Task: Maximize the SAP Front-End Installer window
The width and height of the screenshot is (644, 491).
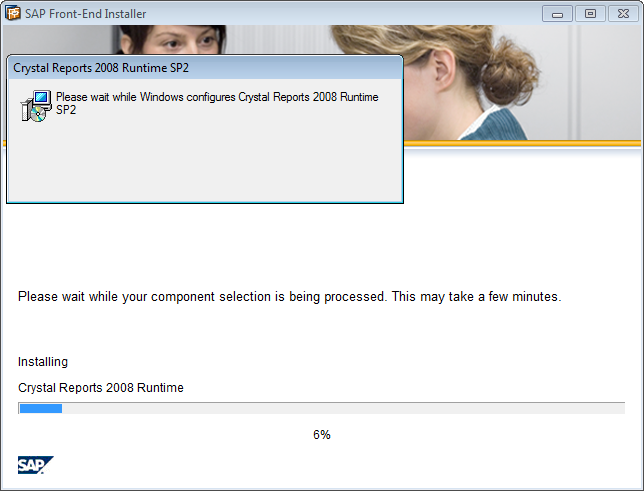Action: [x=590, y=14]
